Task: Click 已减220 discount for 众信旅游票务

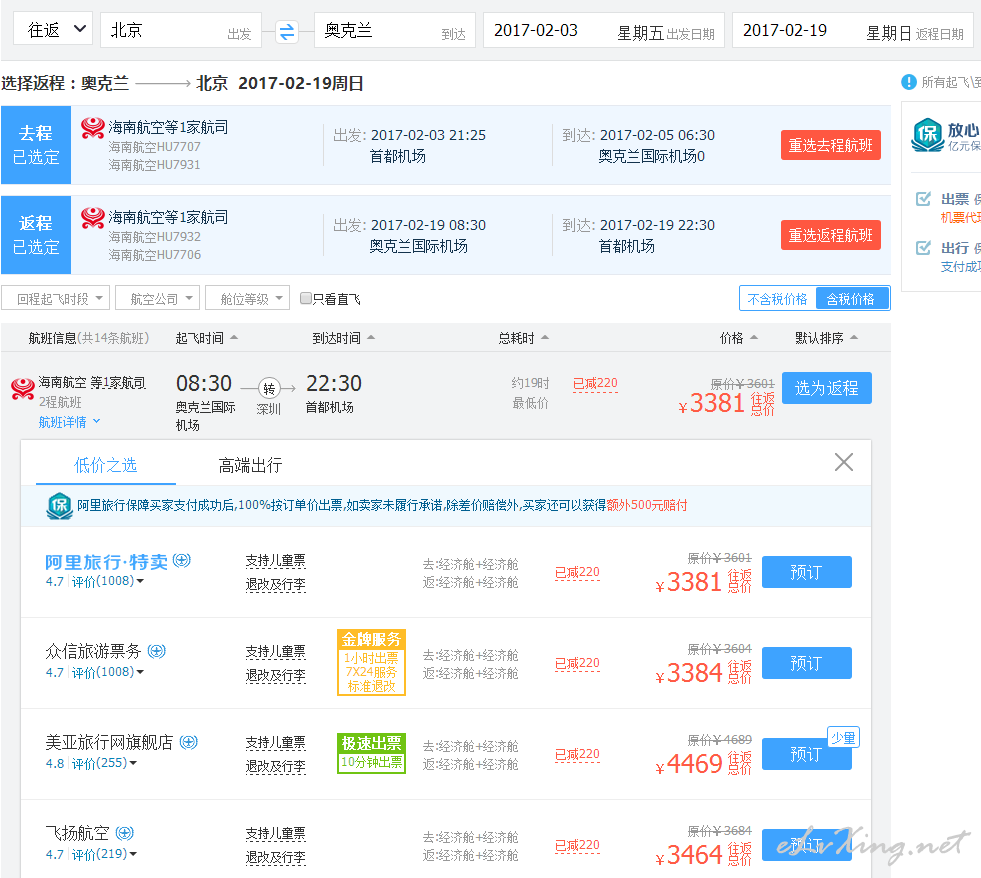Action: pos(577,663)
